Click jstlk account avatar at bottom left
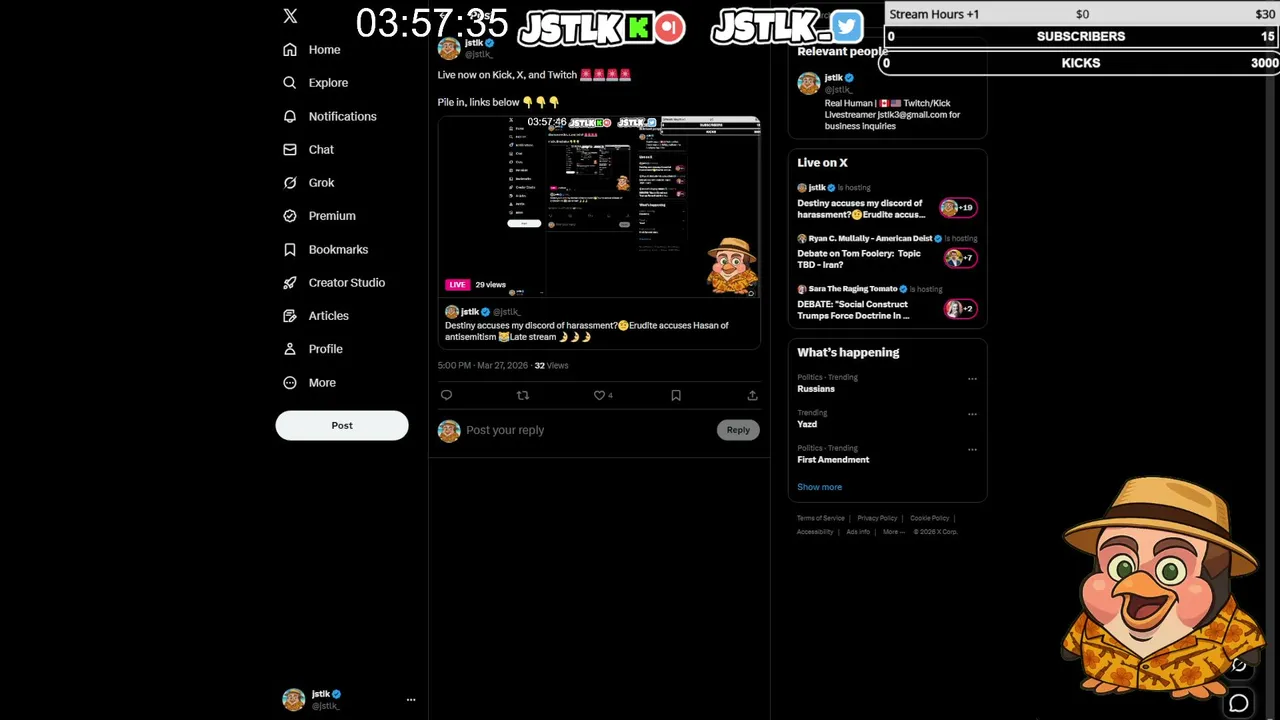This screenshot has width=1280, height=720. coord(293,700)
